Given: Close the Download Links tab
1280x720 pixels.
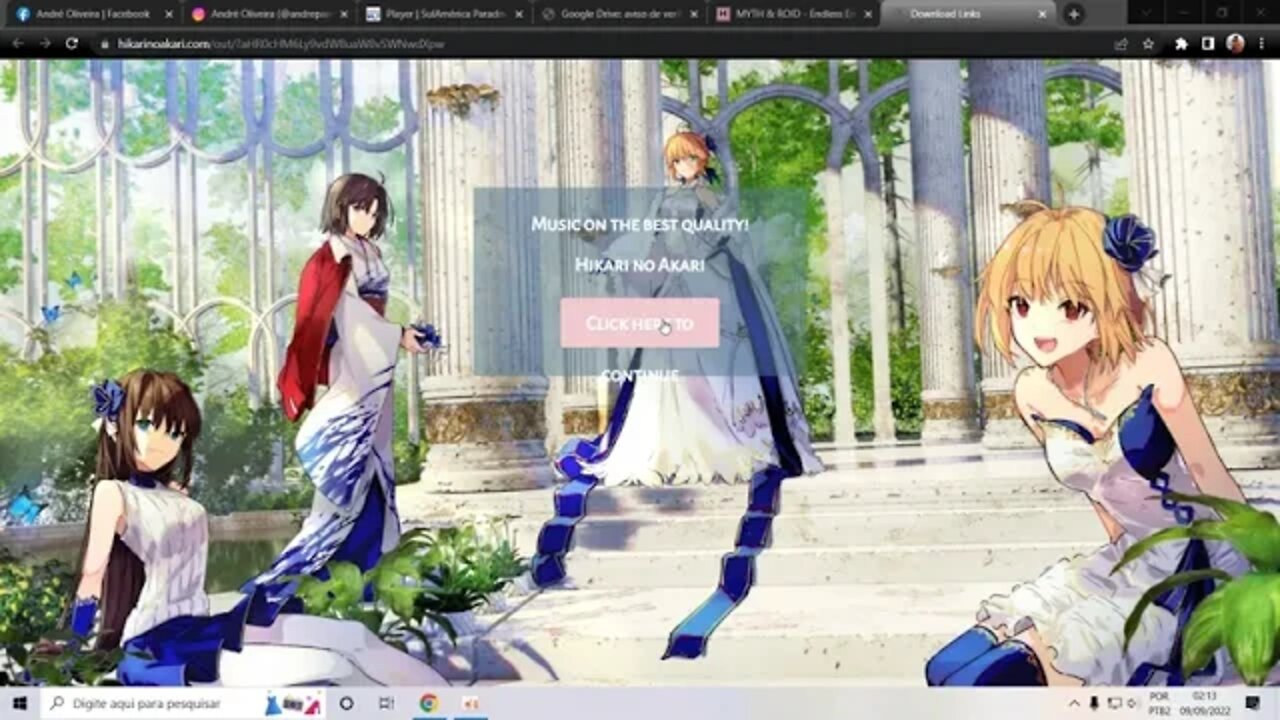Looking at the screenshot, I should [1043, 14].
